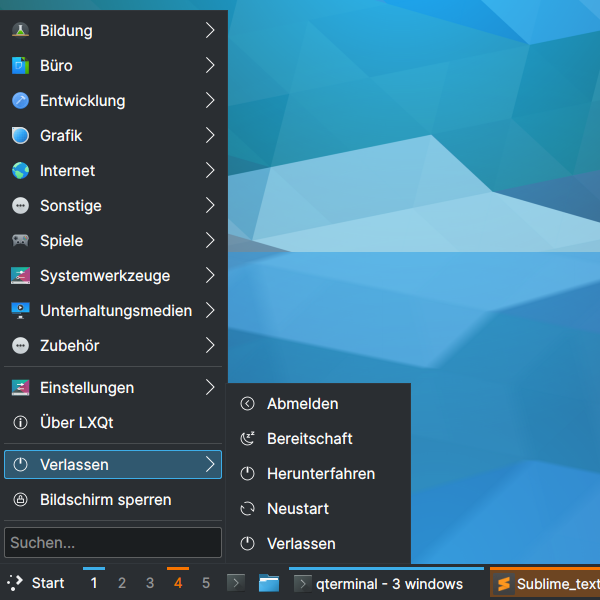600x600 pixels.
Task: Click the lock icon for Bildschirm sperren
Action: [x=20, y=500]
